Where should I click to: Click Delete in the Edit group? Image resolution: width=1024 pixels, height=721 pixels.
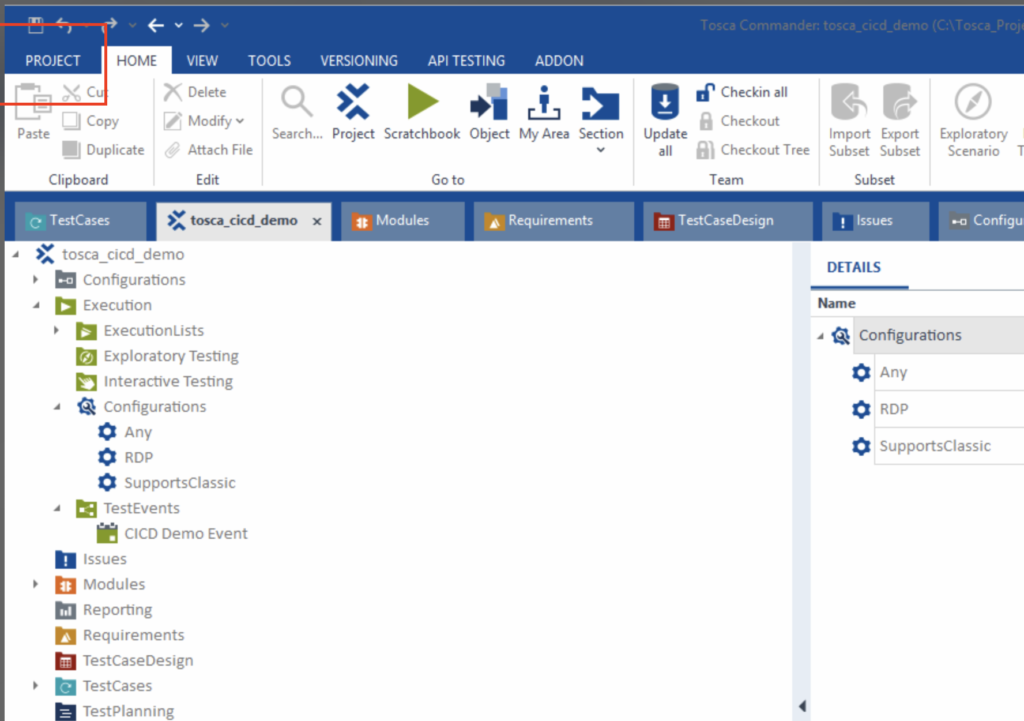coord(195,92)
